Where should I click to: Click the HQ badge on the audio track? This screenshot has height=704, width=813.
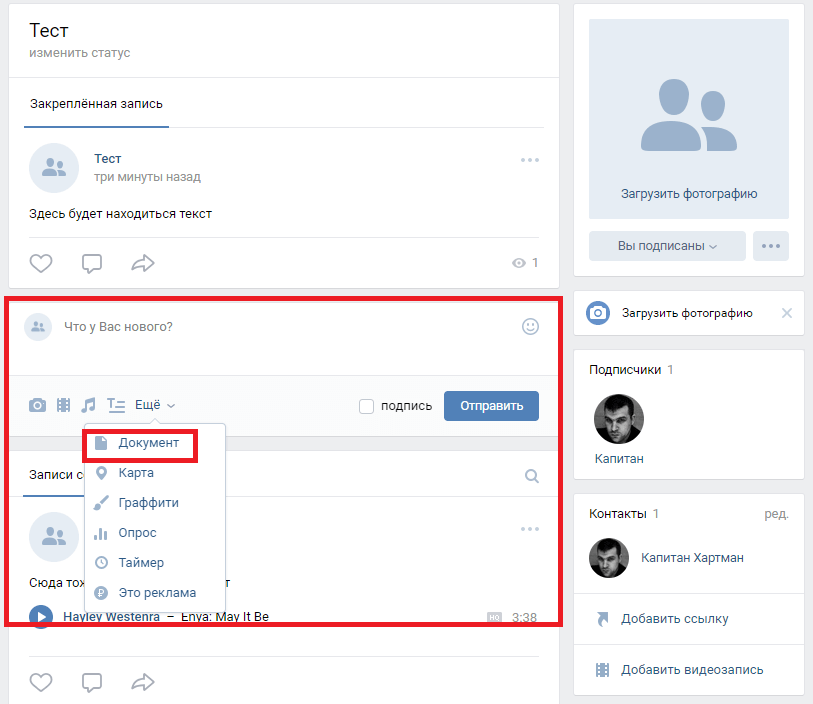(494, 617)
